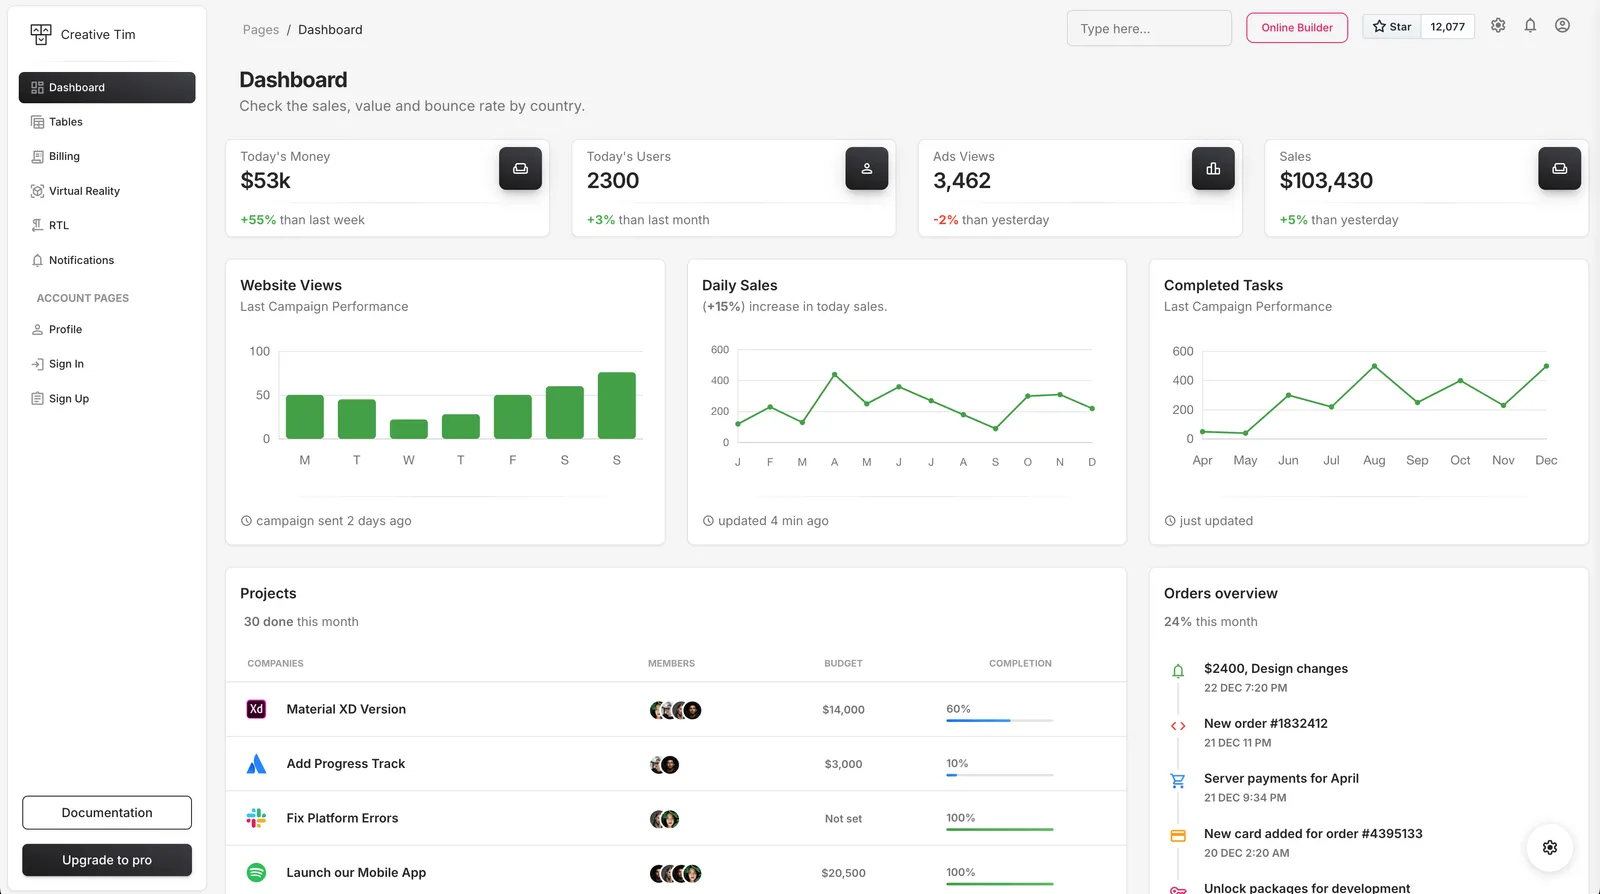This screenshot has width=1600, height=894.
Task: Open the Documentation button
Action: [x=107, y=813]
